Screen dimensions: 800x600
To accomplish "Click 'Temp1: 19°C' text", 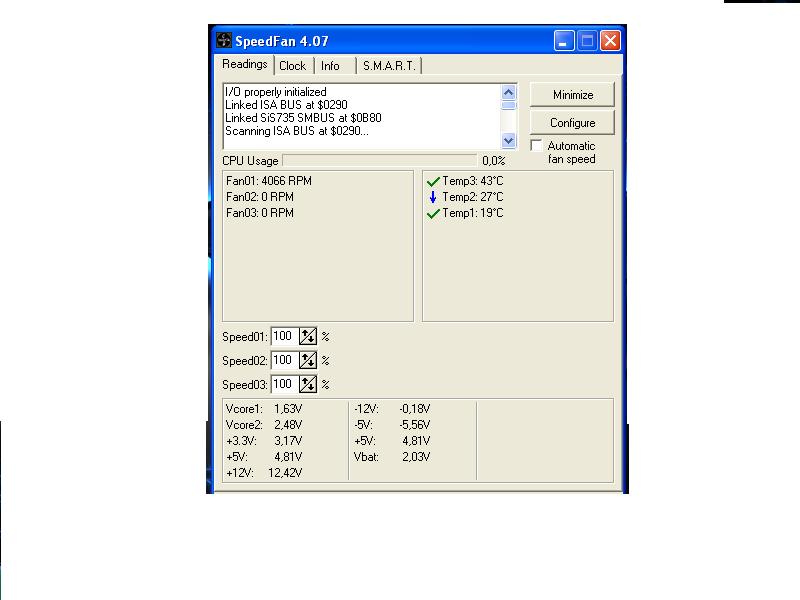I will coord(472,213).
